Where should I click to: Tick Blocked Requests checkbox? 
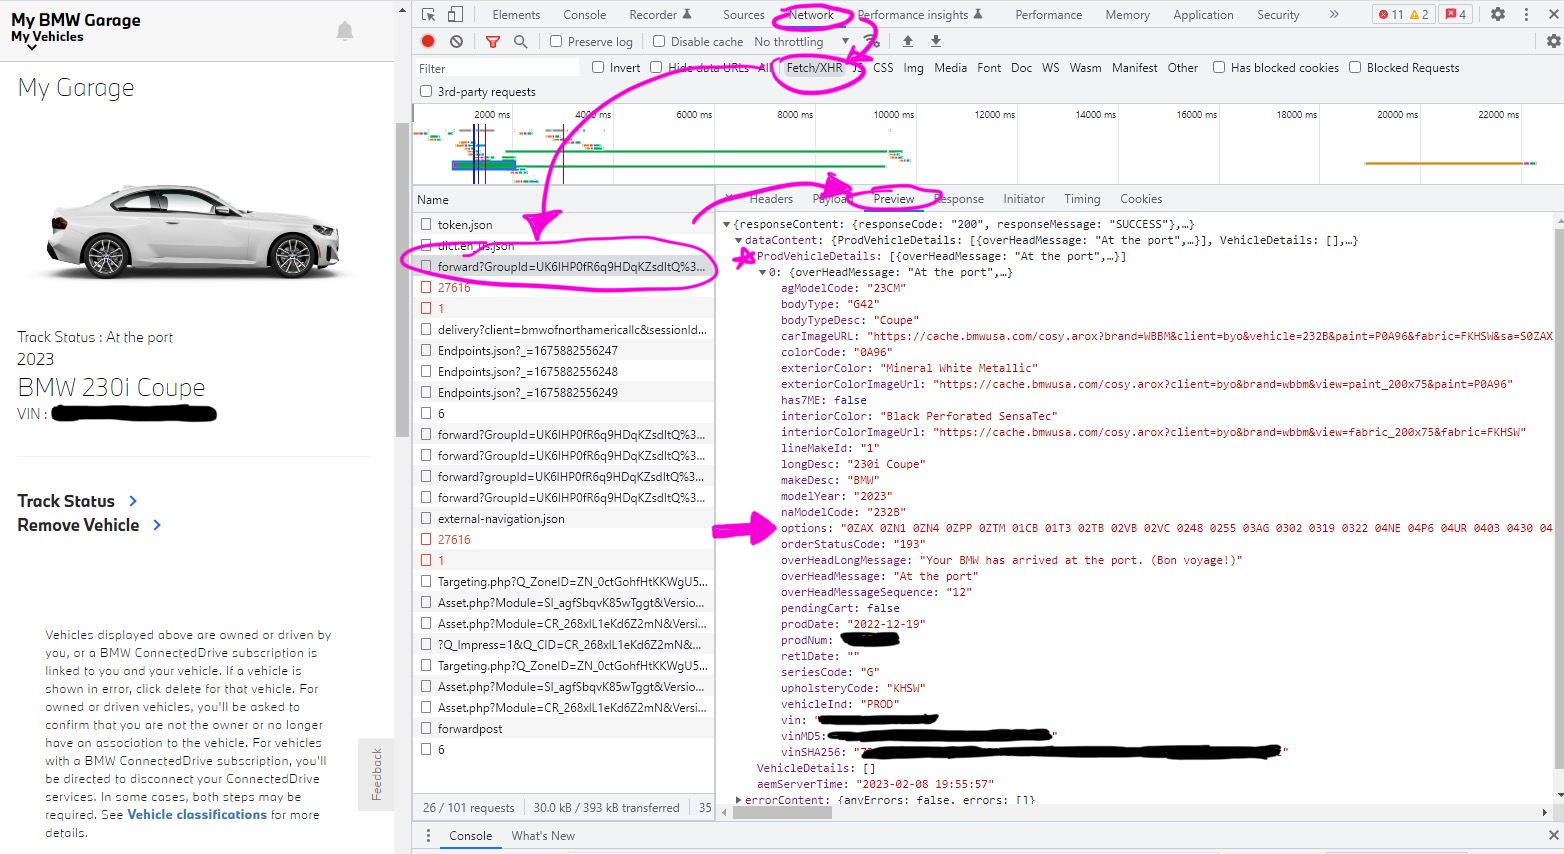[1355, 67]
